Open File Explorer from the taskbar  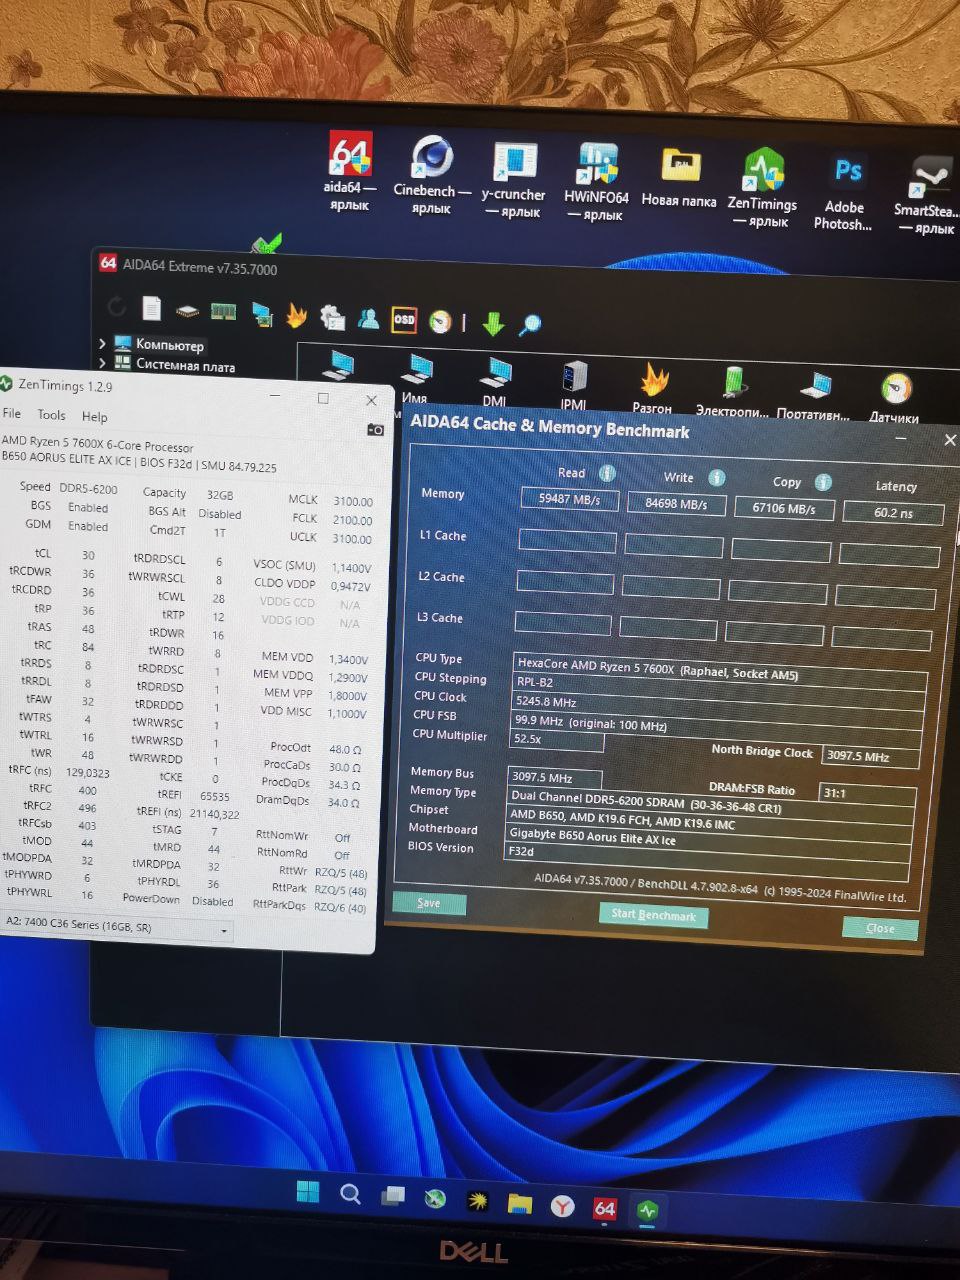519,1203
